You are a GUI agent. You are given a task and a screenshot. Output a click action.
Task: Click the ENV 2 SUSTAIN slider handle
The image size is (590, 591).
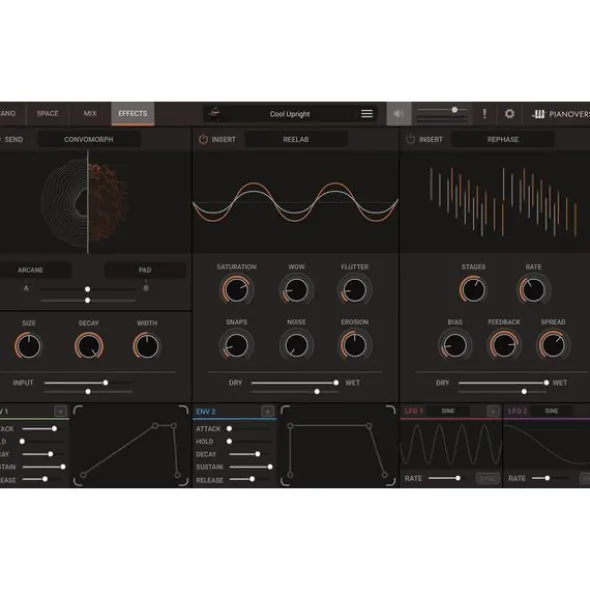270,467
